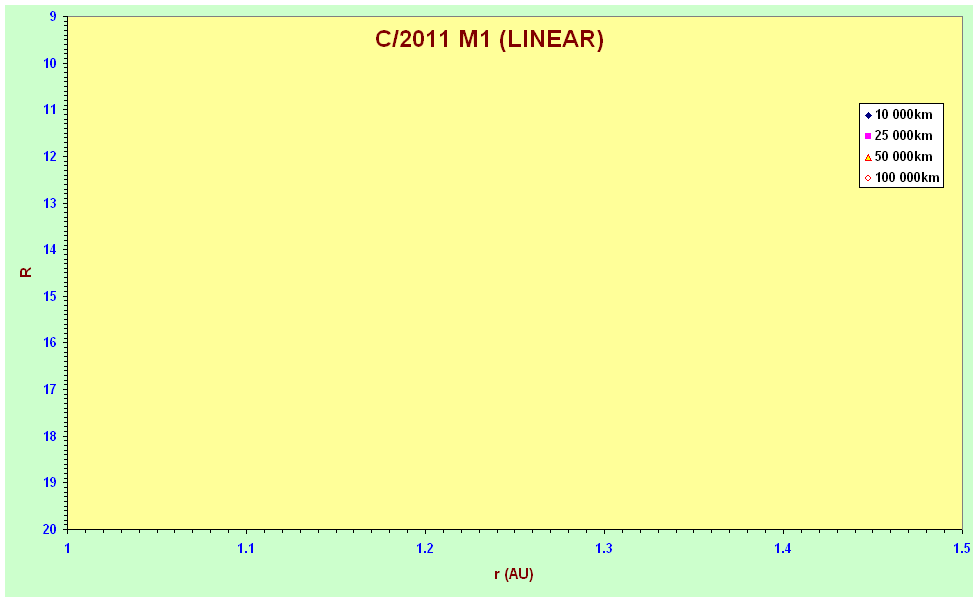This screenshot has width=978, height=601.
Task: Click the 50 000km legend entry
Action: coord(899,156)
